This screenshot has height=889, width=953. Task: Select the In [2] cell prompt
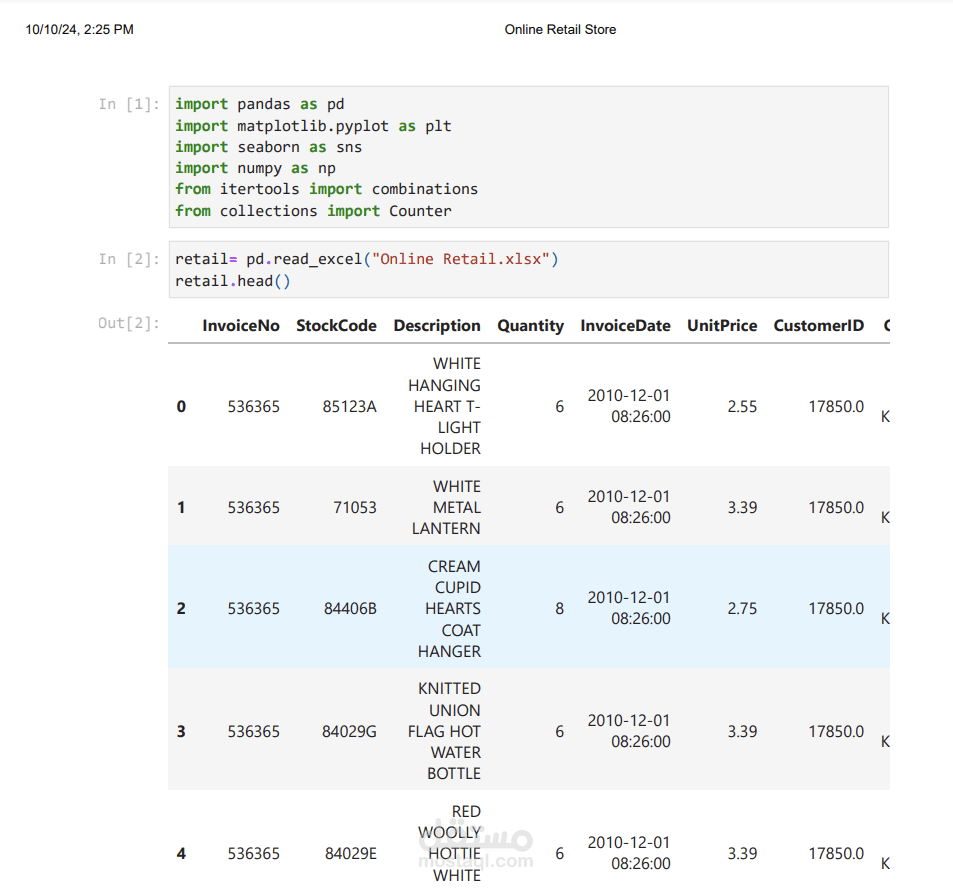129,259
